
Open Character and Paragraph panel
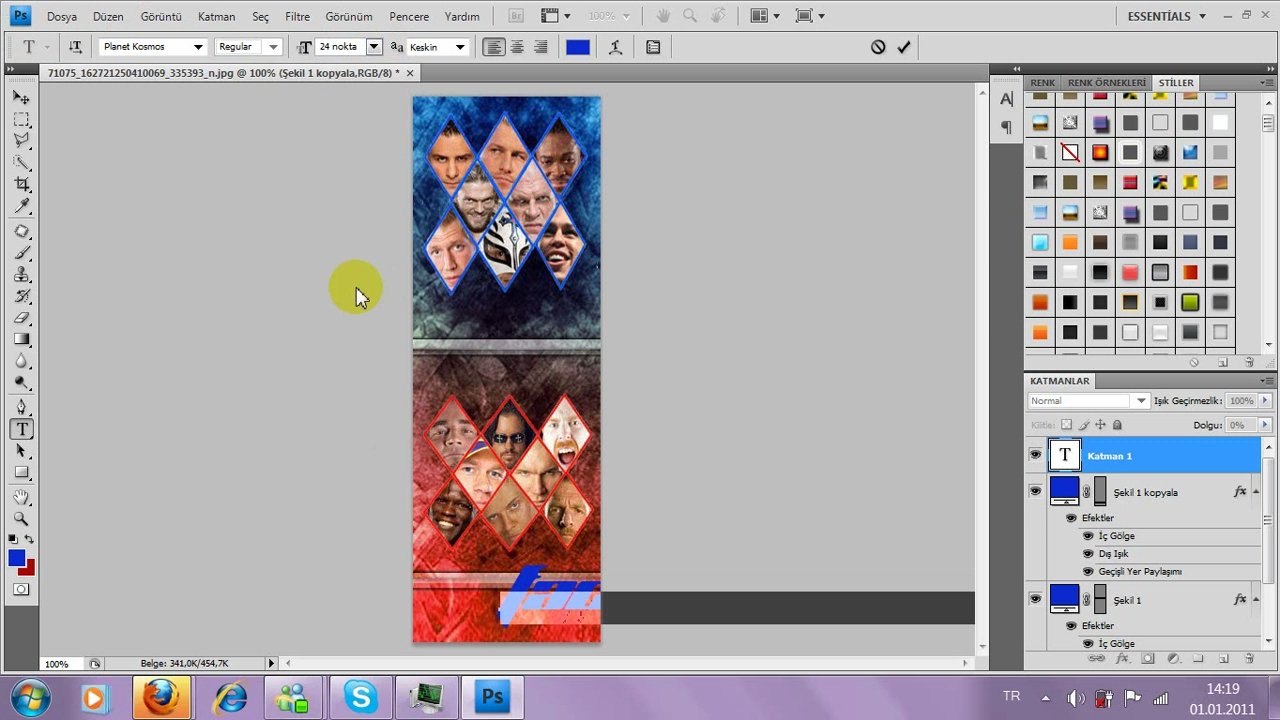click(x=653, y=47)
